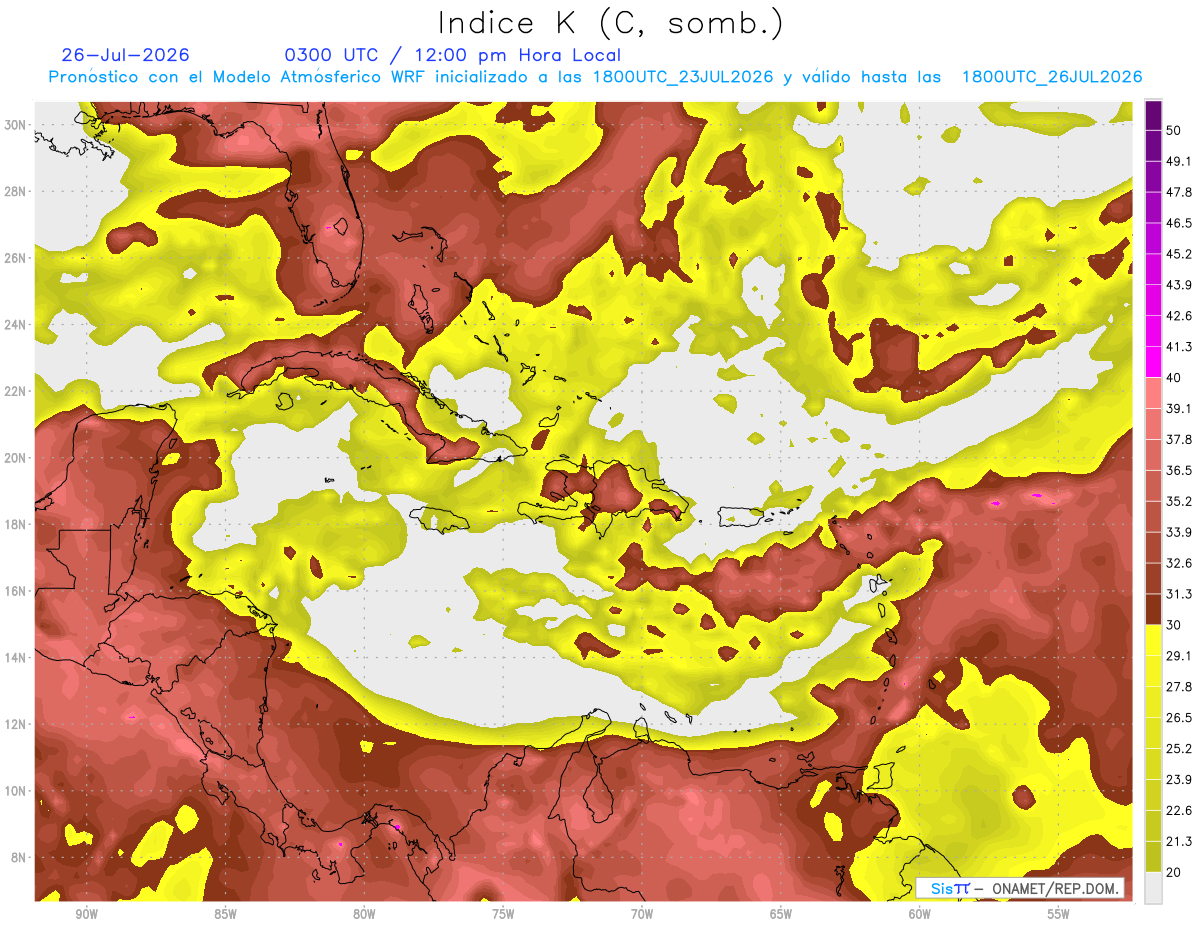Click the 80W longitude axis label
The width and height of the screenshot is (1200, 927).
364,915
